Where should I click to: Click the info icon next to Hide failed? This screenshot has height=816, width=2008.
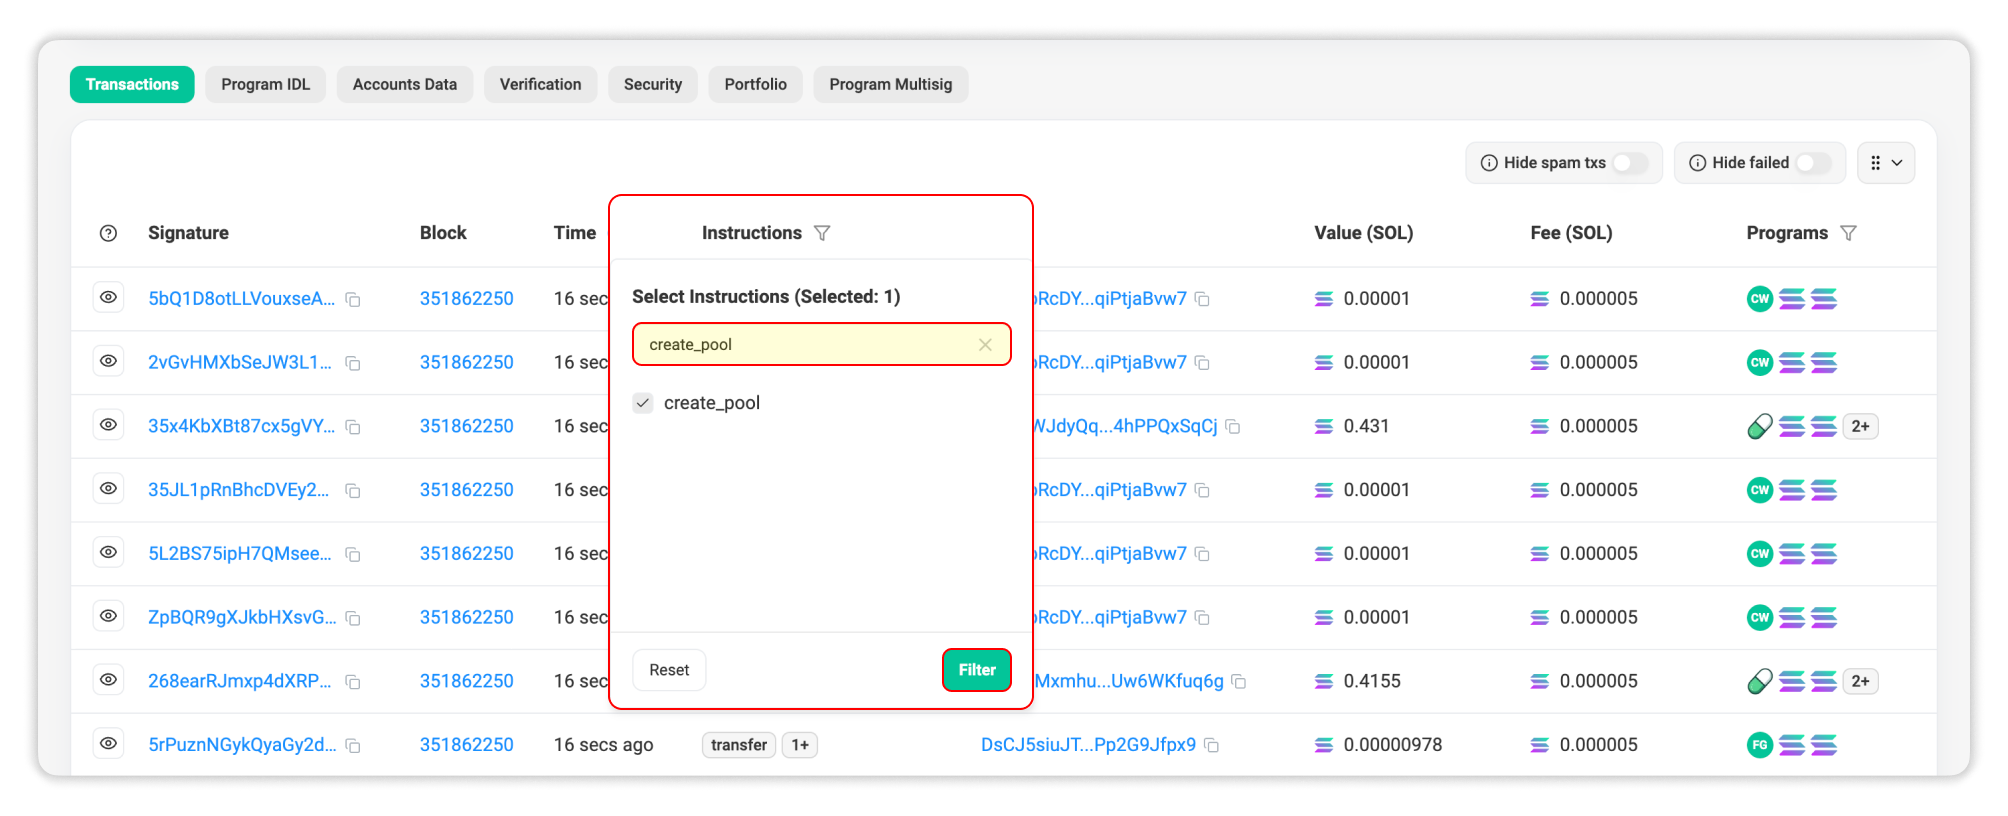pyautogui.click(x=1697, y=163)
